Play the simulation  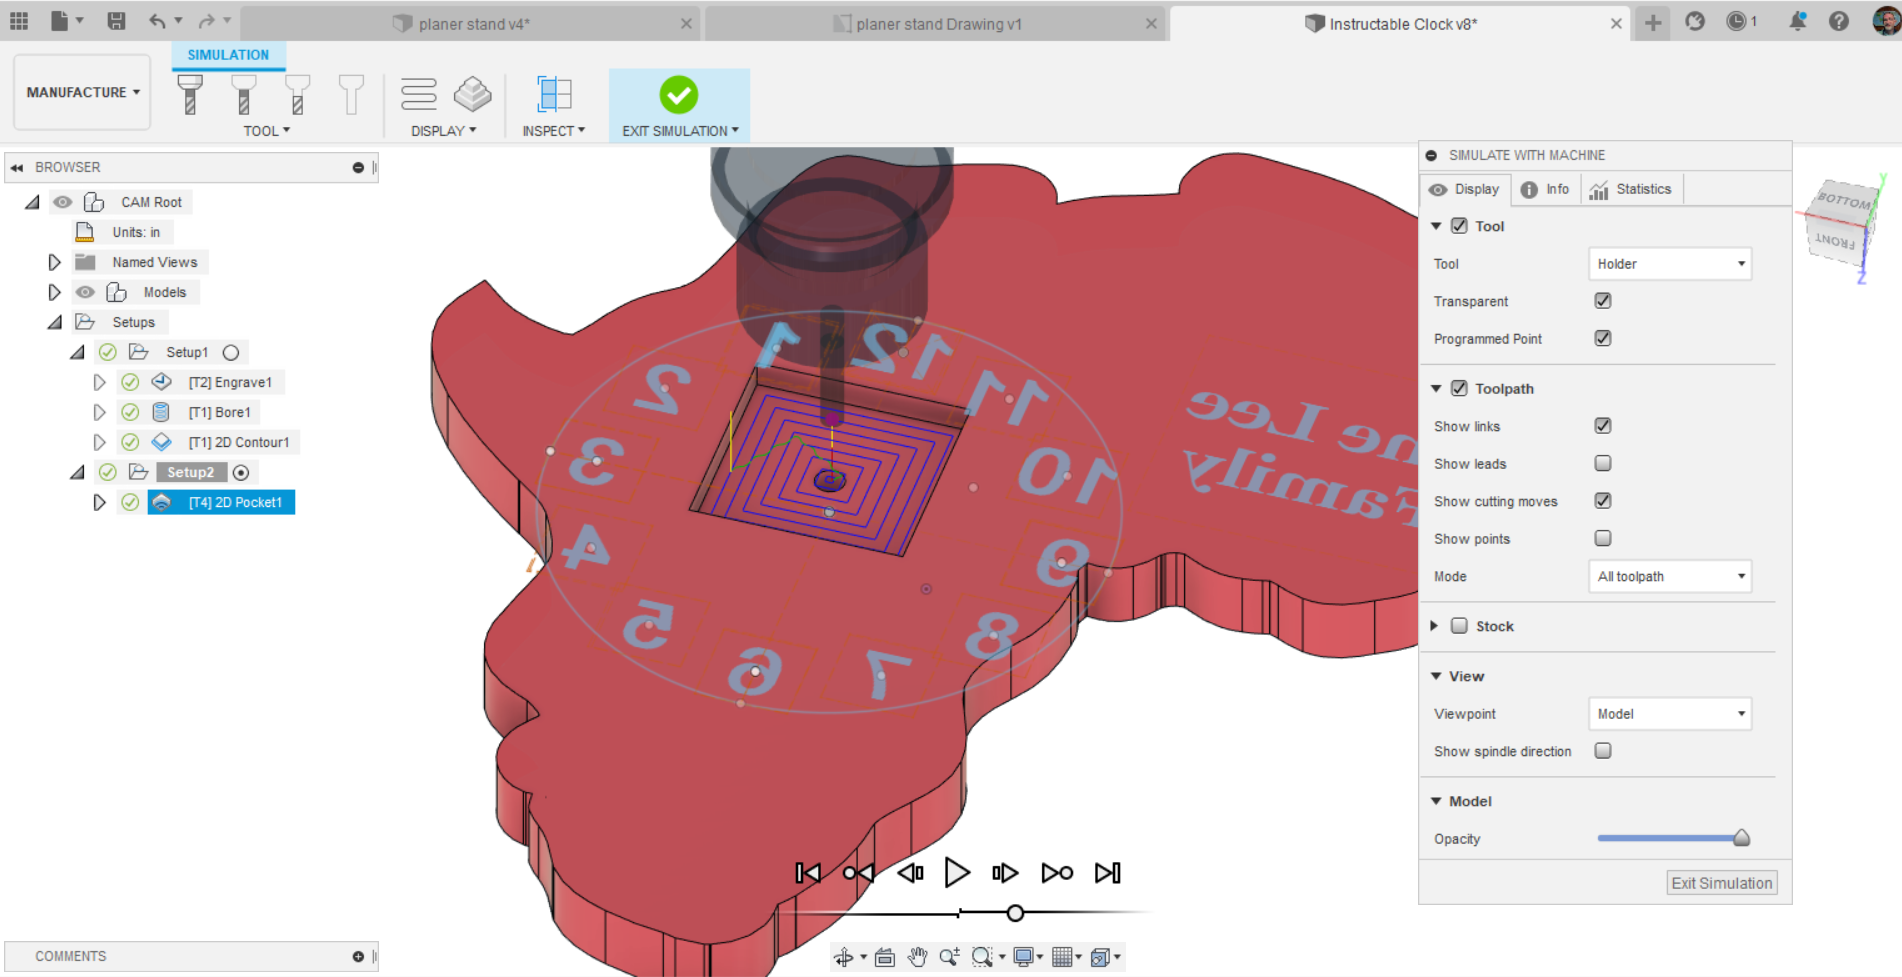[957, 873]
